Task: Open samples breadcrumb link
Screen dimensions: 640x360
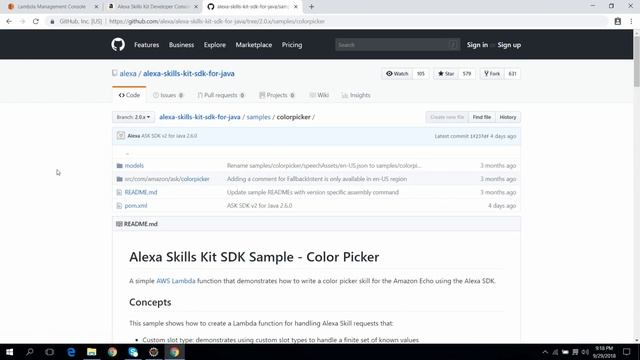Action: click(x=258, y=117)
